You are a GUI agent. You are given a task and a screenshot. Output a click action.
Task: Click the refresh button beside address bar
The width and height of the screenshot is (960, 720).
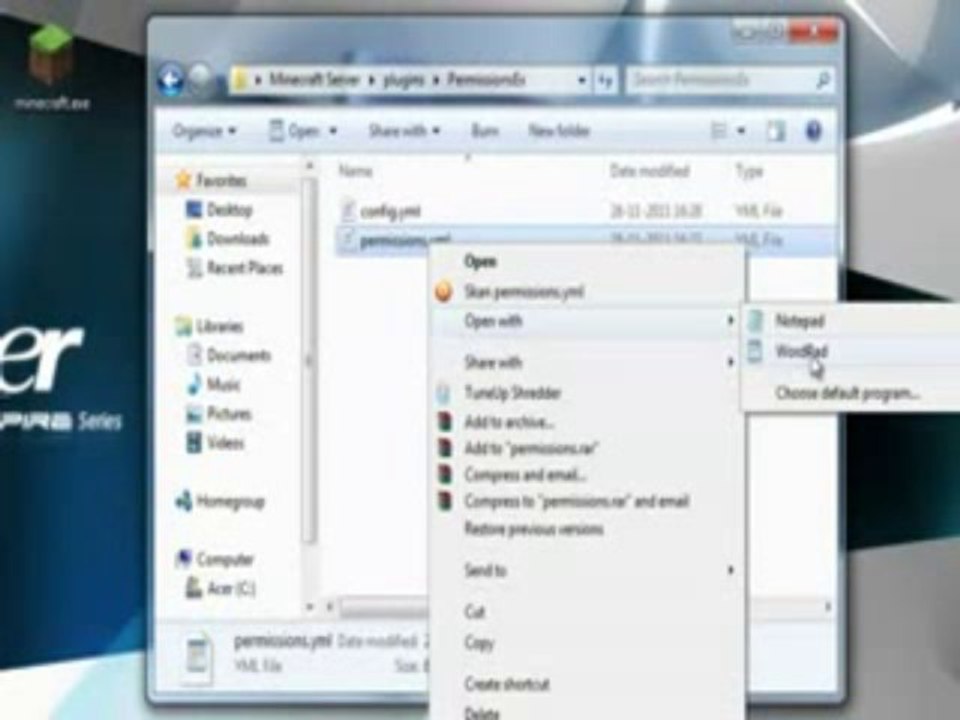point(605,80)
